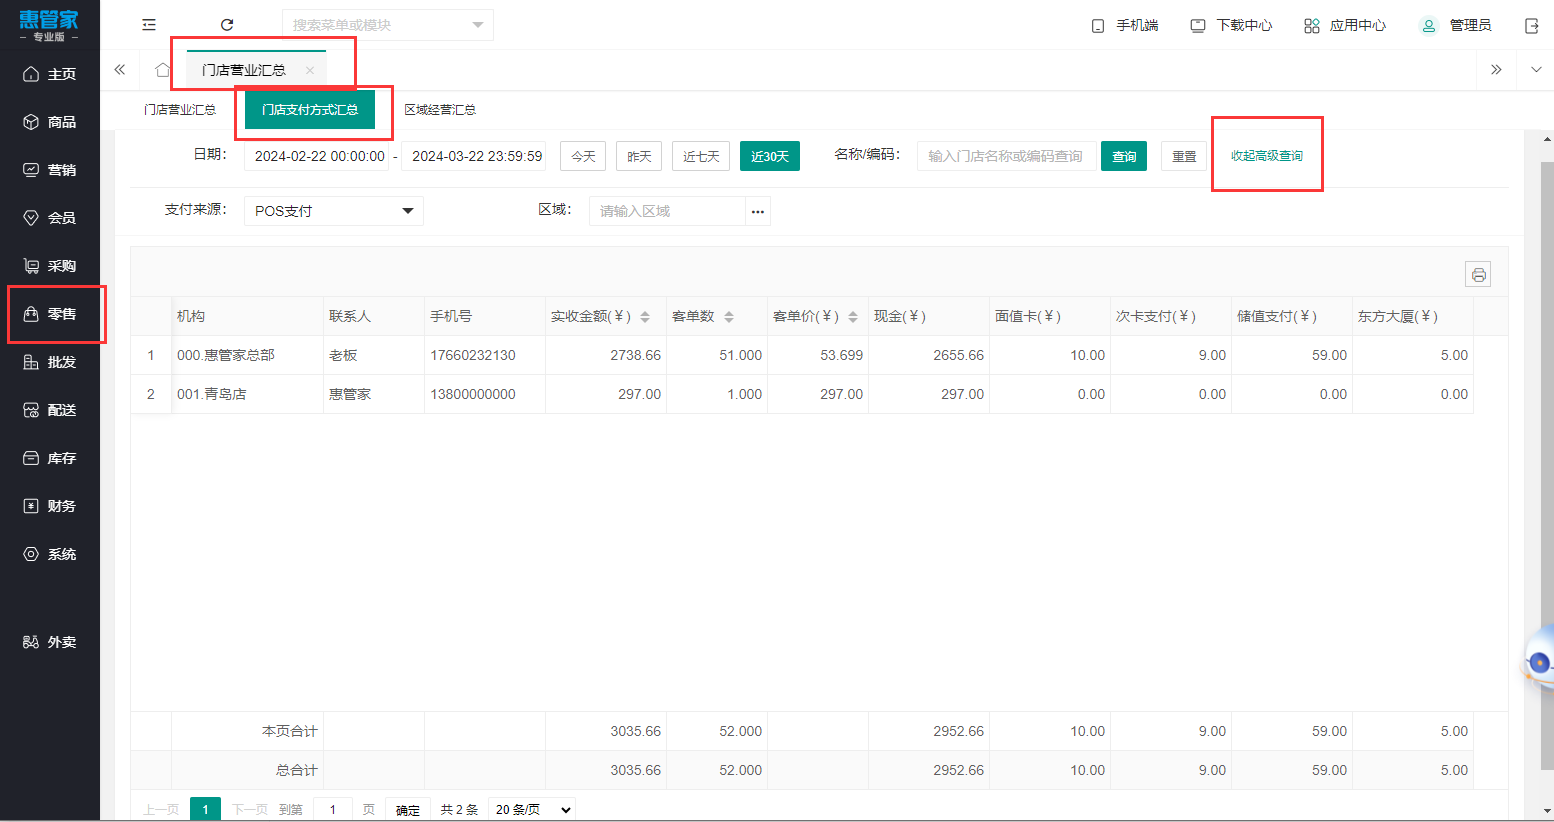Sort by 实收金额 column

coord(645,317)
